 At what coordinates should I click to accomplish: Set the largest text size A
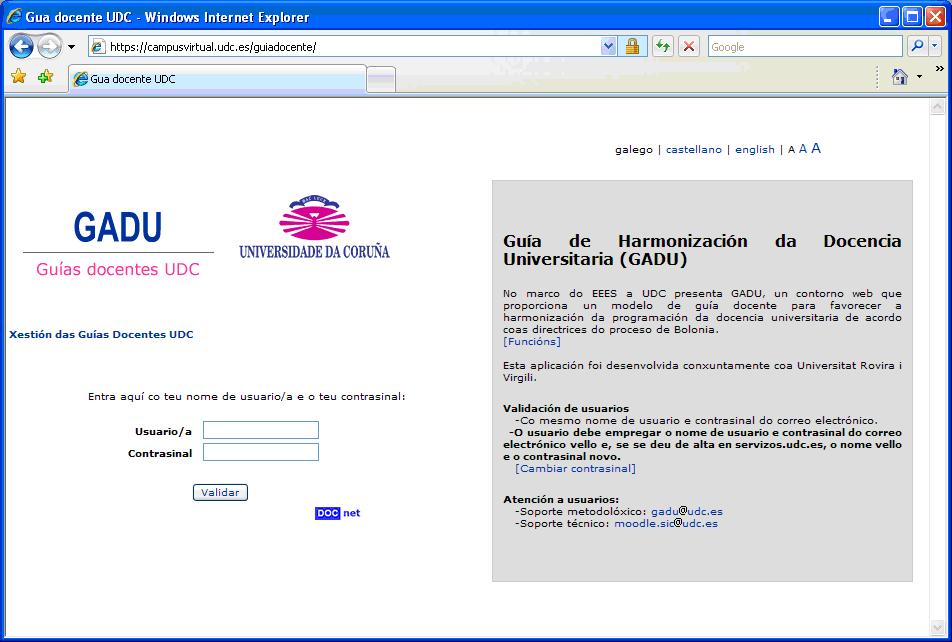tap(816, 148)
